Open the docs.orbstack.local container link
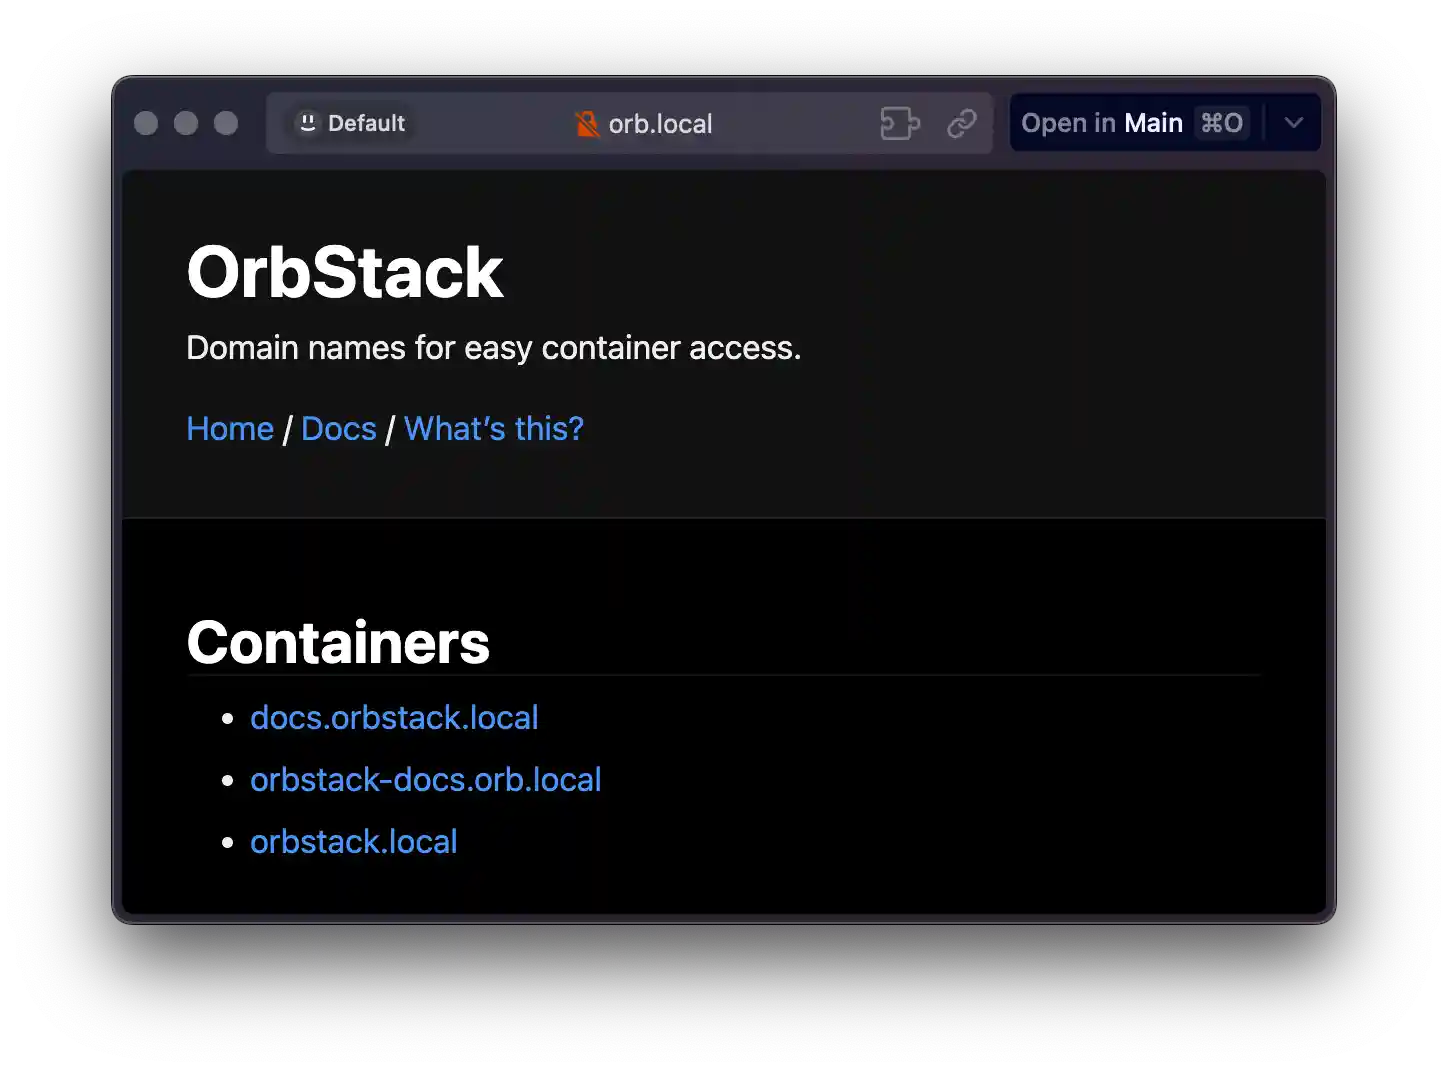 pyautogui.click(x=394, y=717)
